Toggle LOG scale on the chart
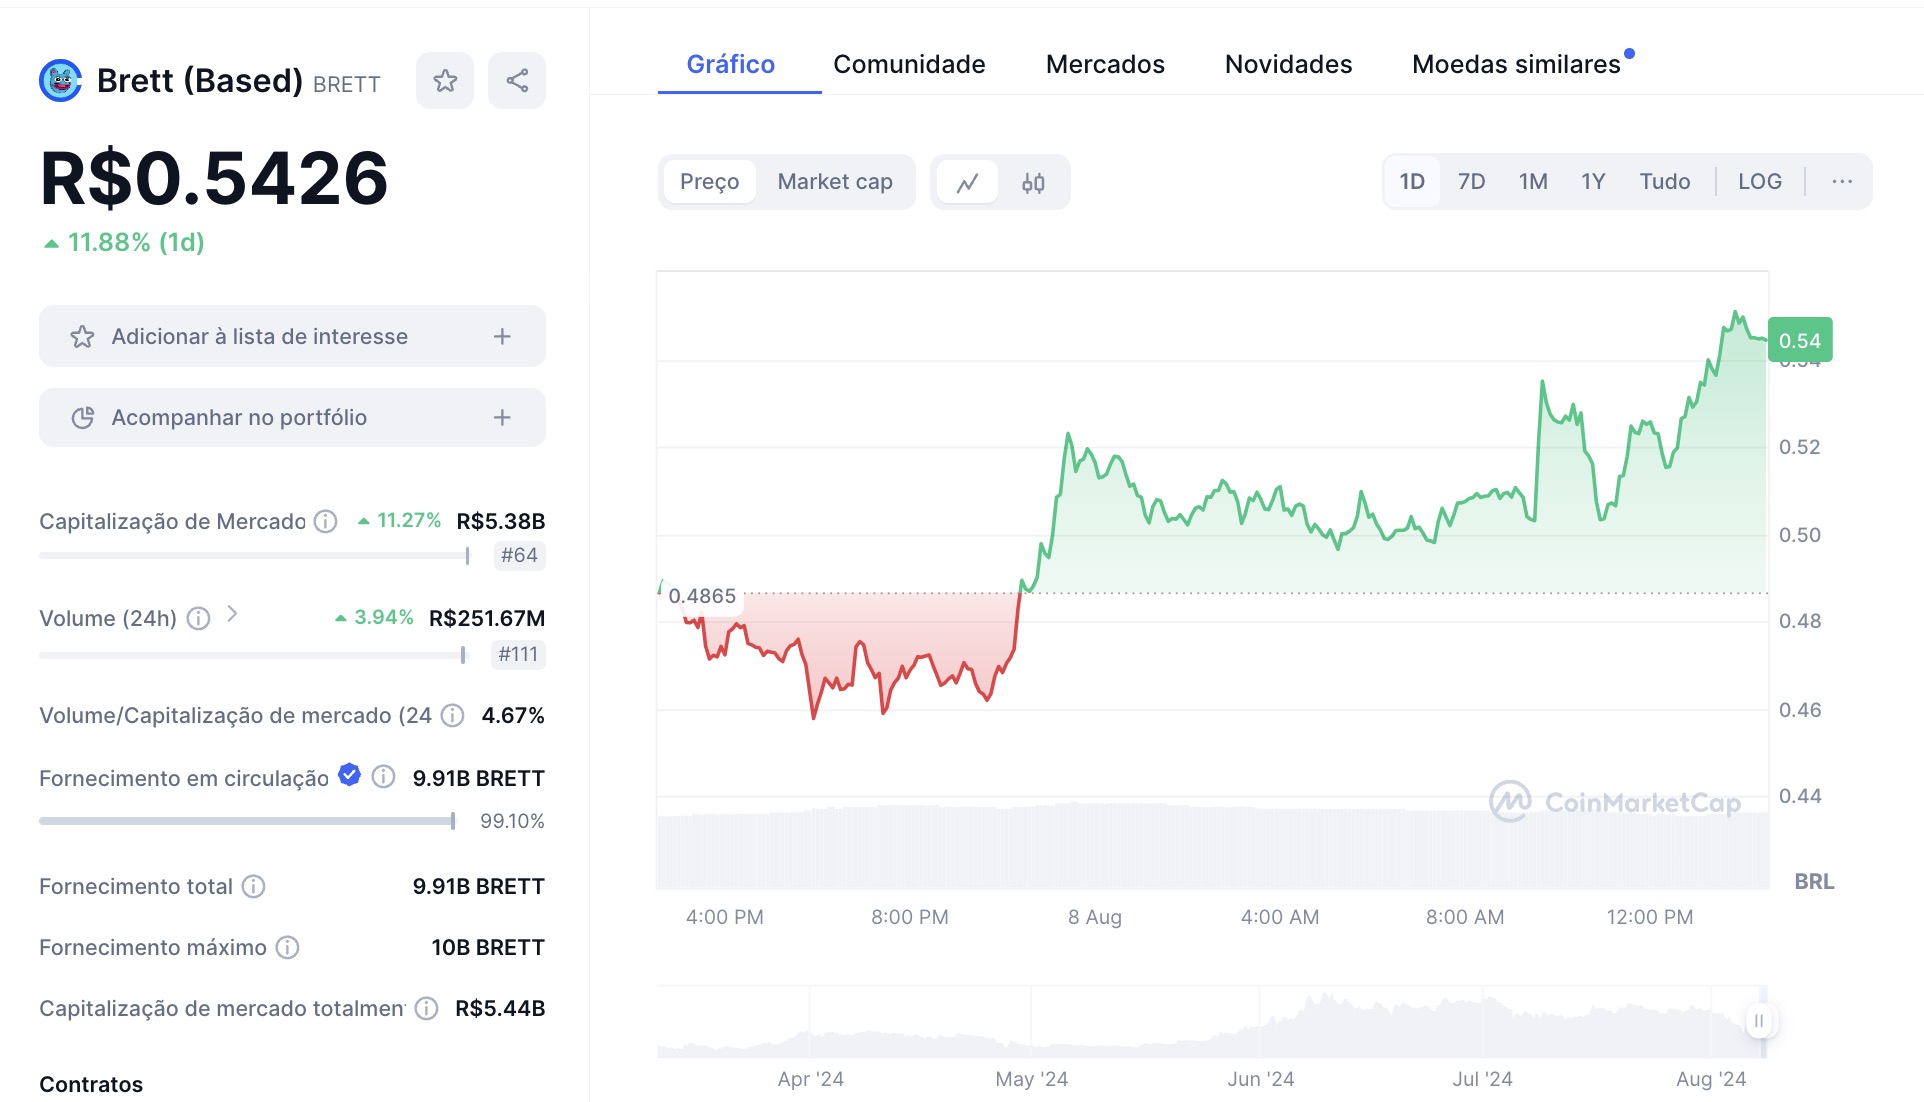 pyautogui.click(x=1759, y=182)
